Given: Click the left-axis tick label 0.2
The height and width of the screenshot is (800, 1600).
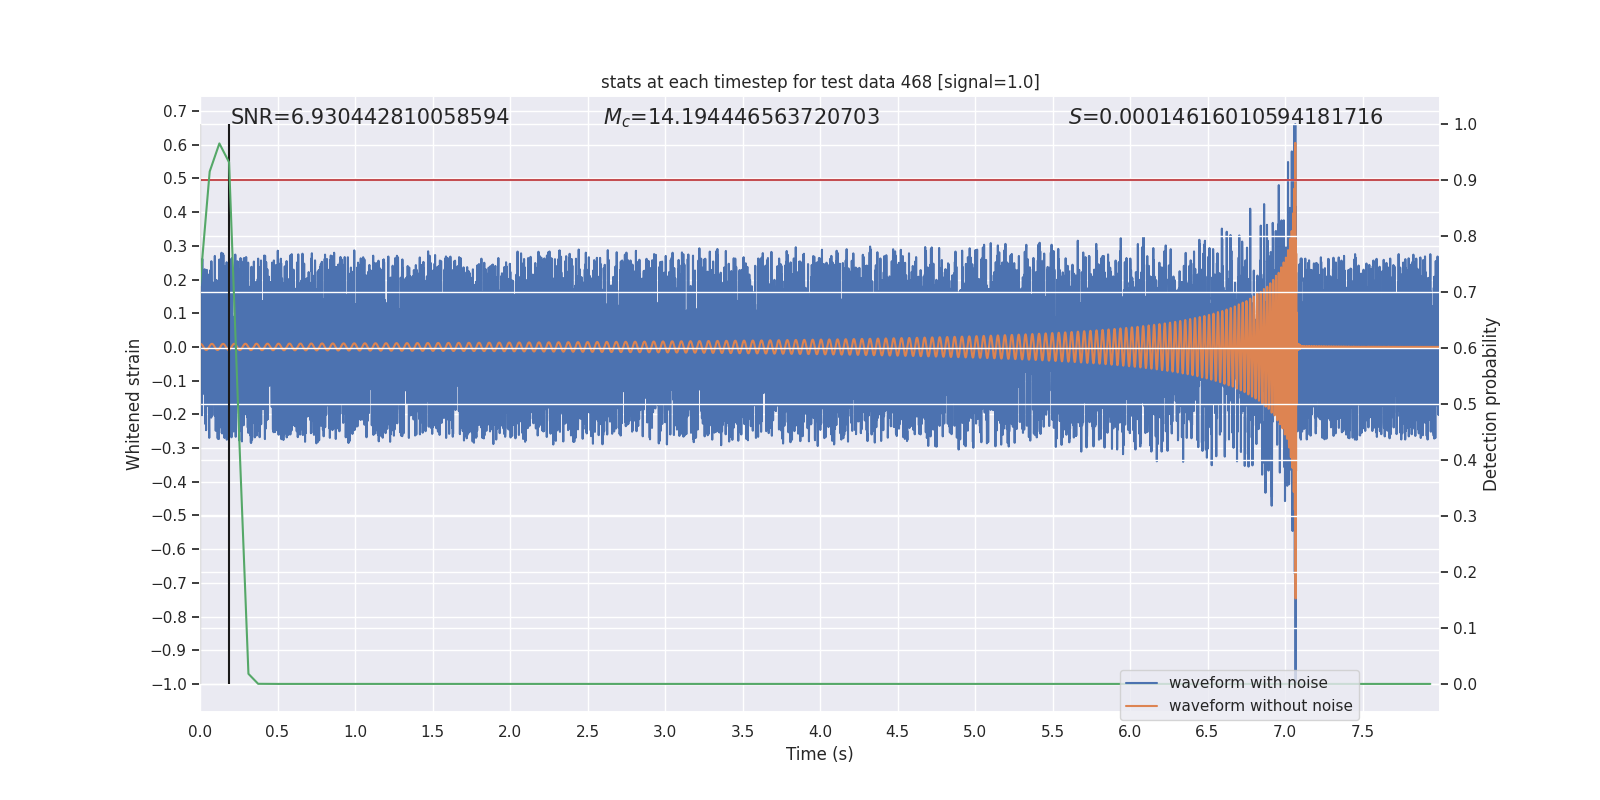Looking at the screenshot, I should 175,280.
